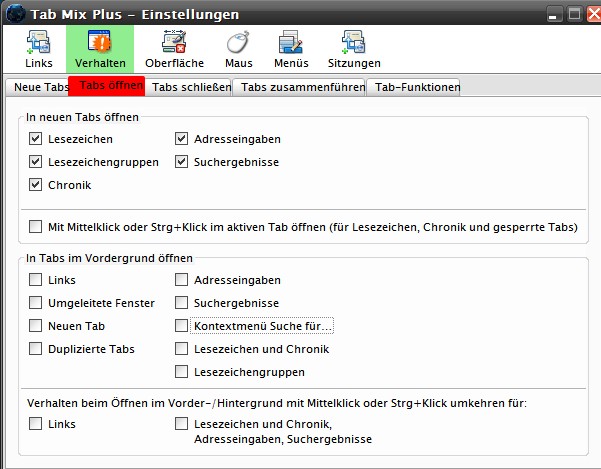Check the Neuen Tab checkbox

(36, 326)
